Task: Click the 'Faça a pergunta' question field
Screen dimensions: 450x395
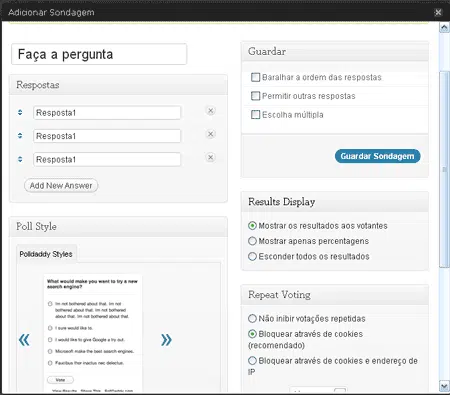Action: point(99,54)
